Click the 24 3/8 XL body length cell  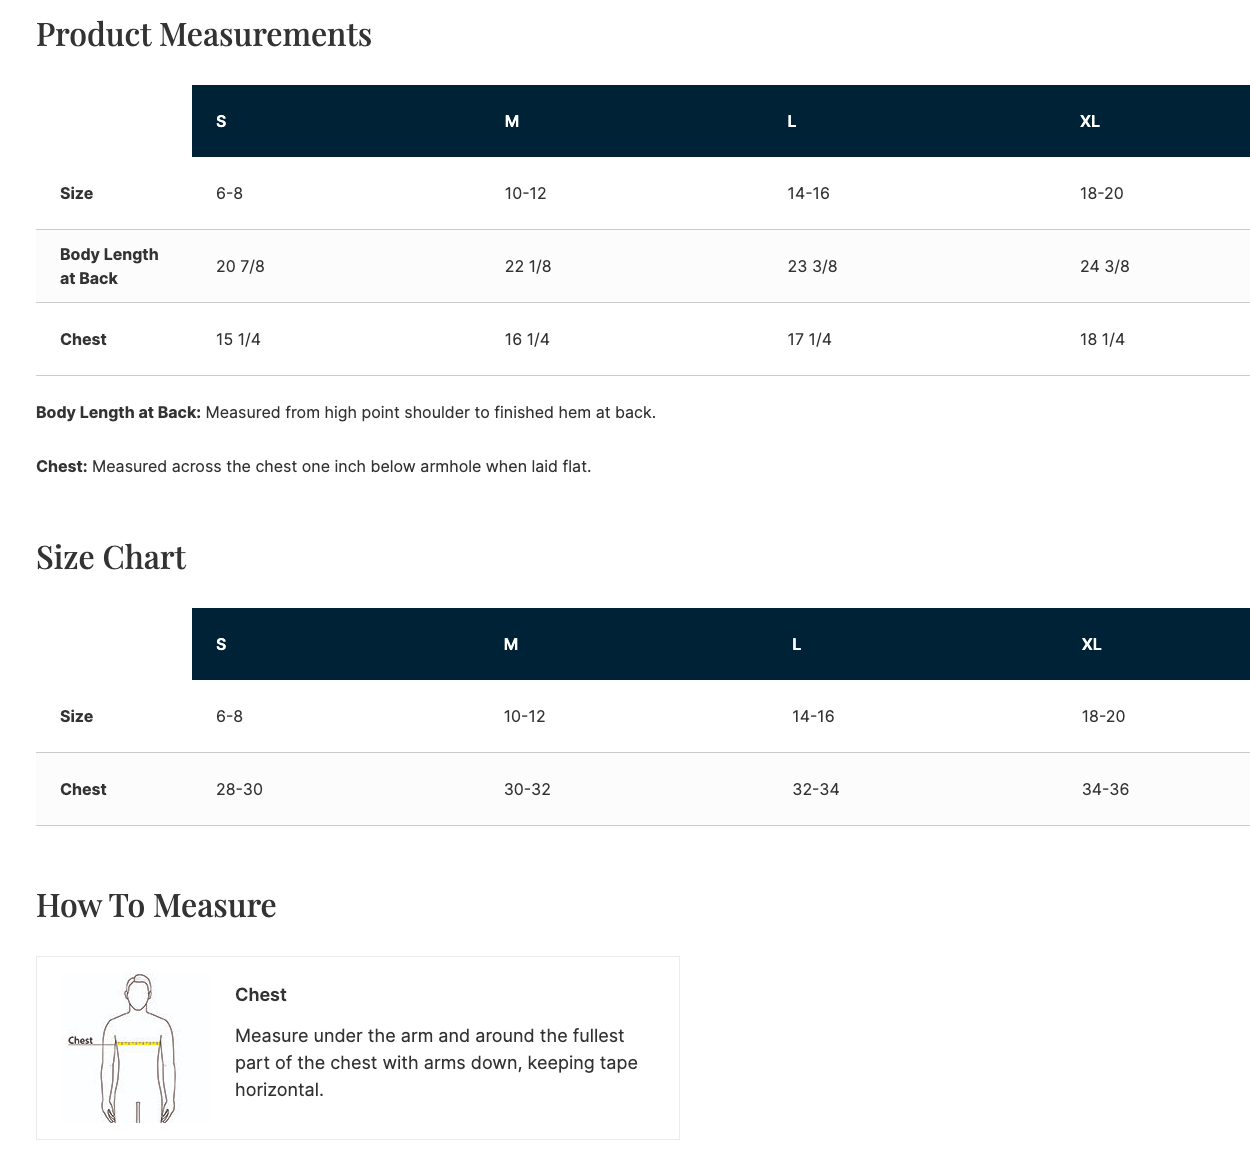click(x=1104, y=266)
